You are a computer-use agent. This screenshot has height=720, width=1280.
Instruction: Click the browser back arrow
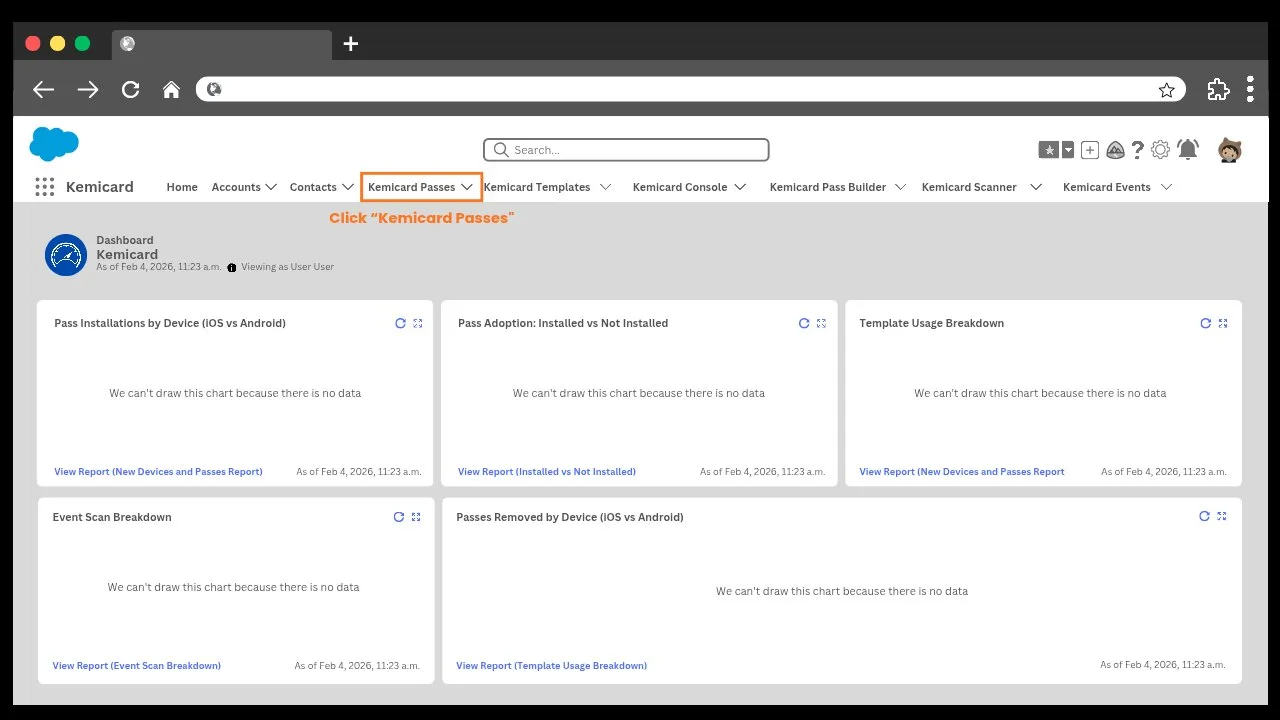point(43,89)
